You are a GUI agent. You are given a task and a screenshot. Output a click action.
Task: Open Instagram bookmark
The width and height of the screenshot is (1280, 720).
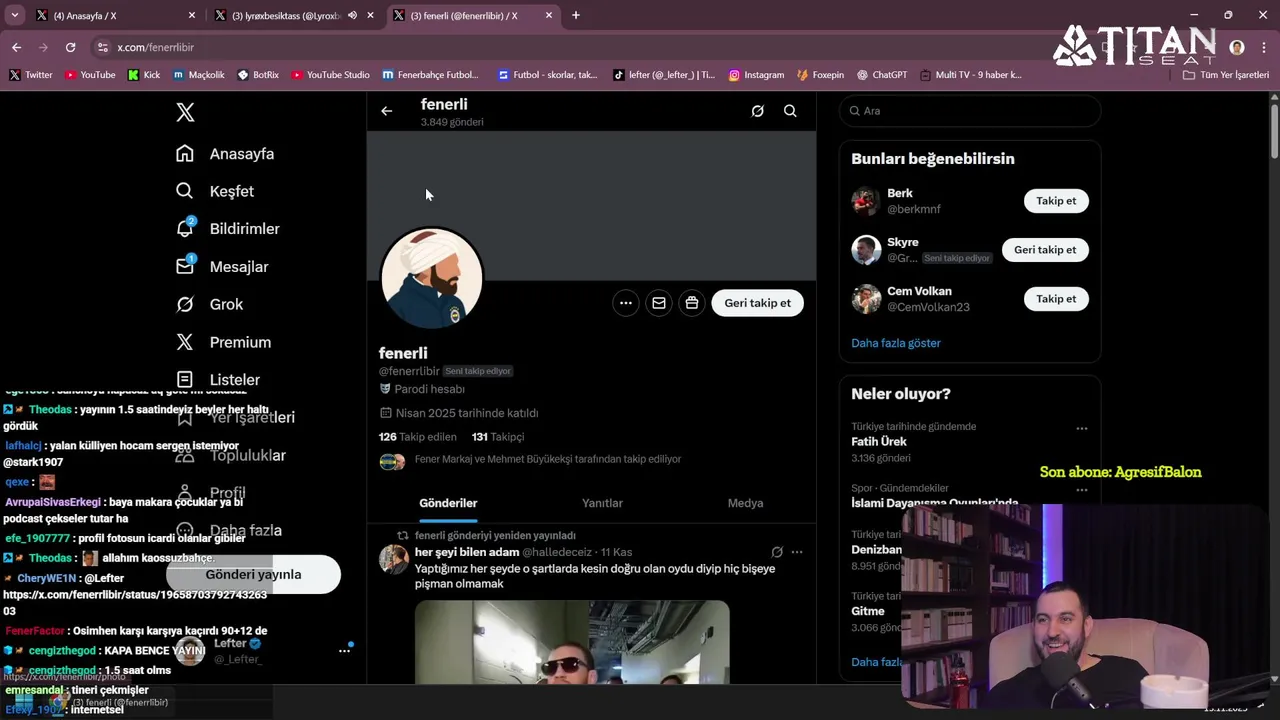pyautogui.click(x=756, y=75)
